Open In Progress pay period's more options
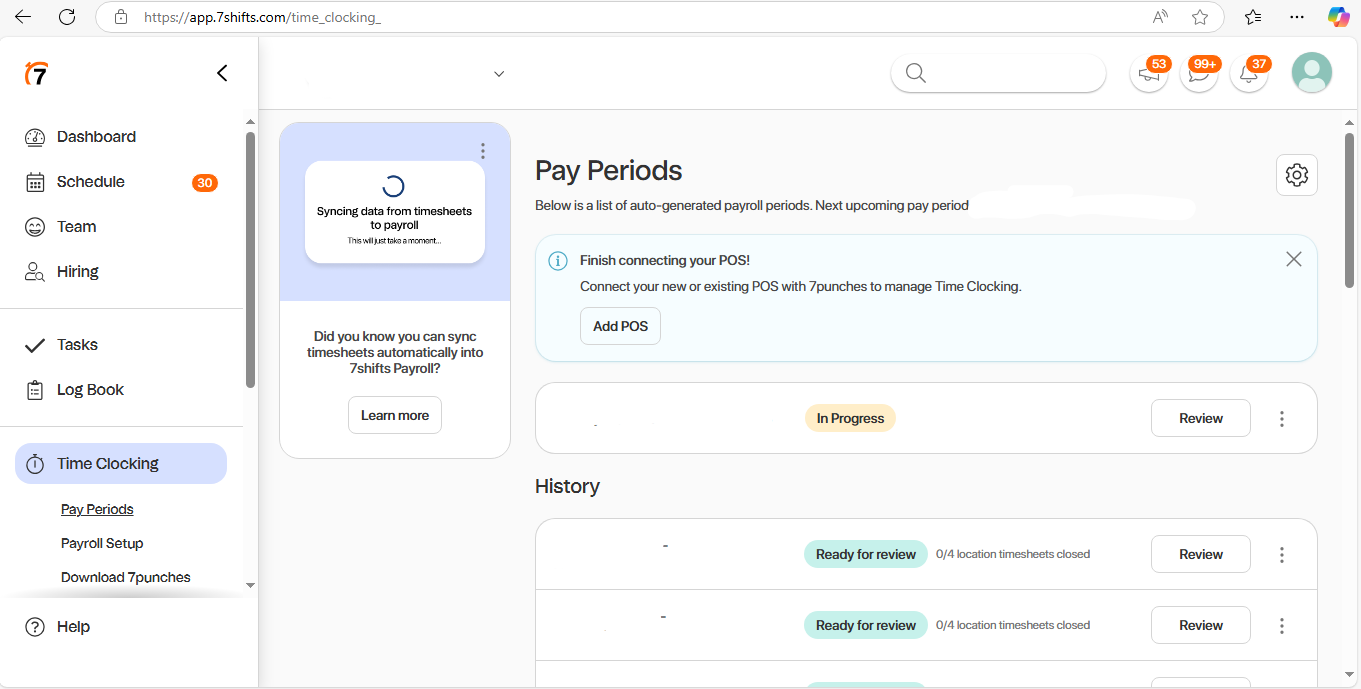This screenshot has width=1361, height=689. pos(1282,419)
